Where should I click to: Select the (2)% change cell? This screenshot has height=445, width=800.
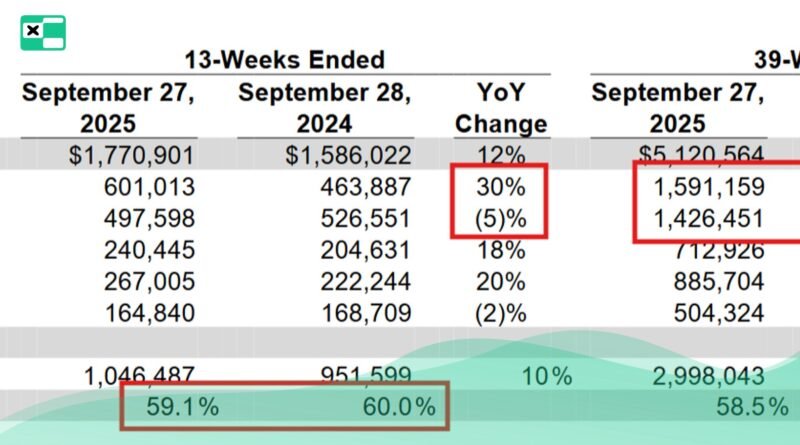[x=501, y=311]
